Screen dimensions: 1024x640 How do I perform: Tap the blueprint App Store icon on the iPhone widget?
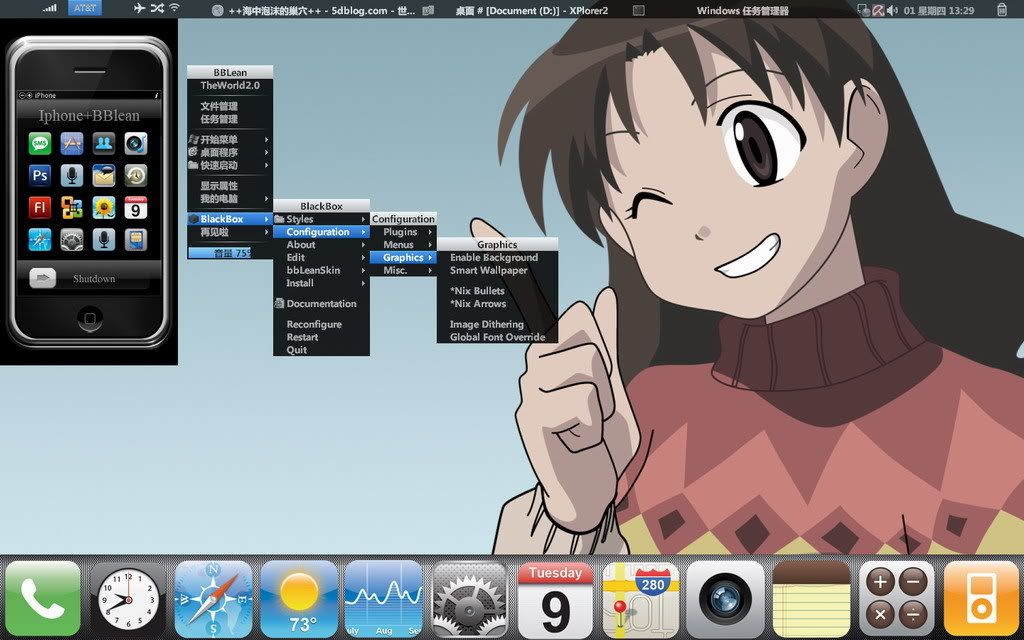[72, 144]
